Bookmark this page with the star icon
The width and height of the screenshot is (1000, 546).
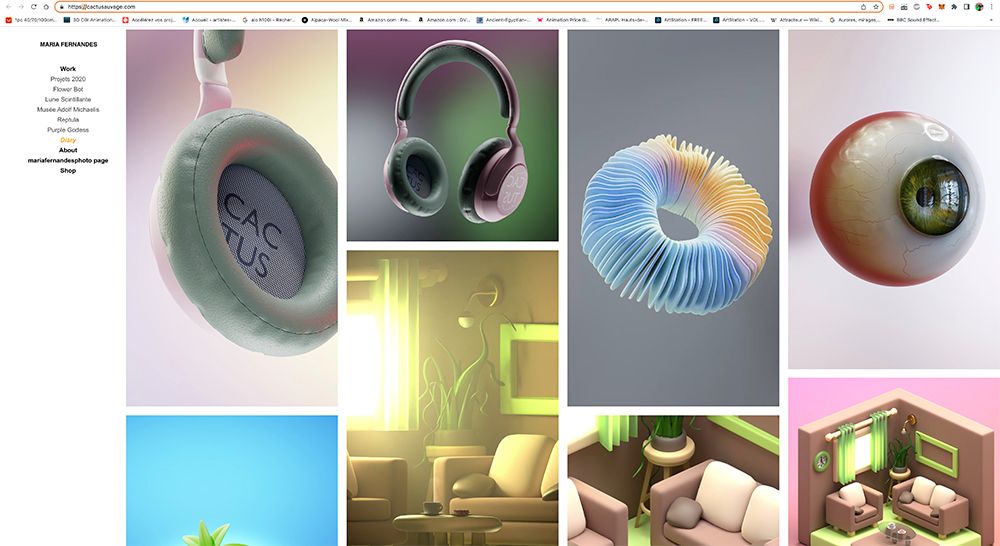[876, 6]
